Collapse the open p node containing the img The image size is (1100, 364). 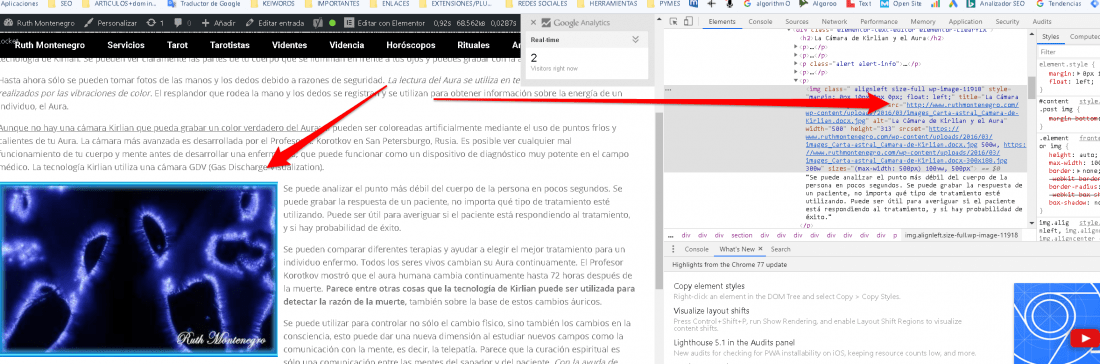796,81
